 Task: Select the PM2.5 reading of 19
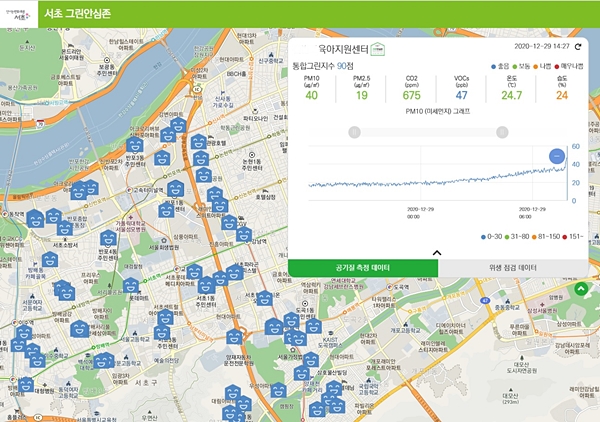[x=361, y=96]
